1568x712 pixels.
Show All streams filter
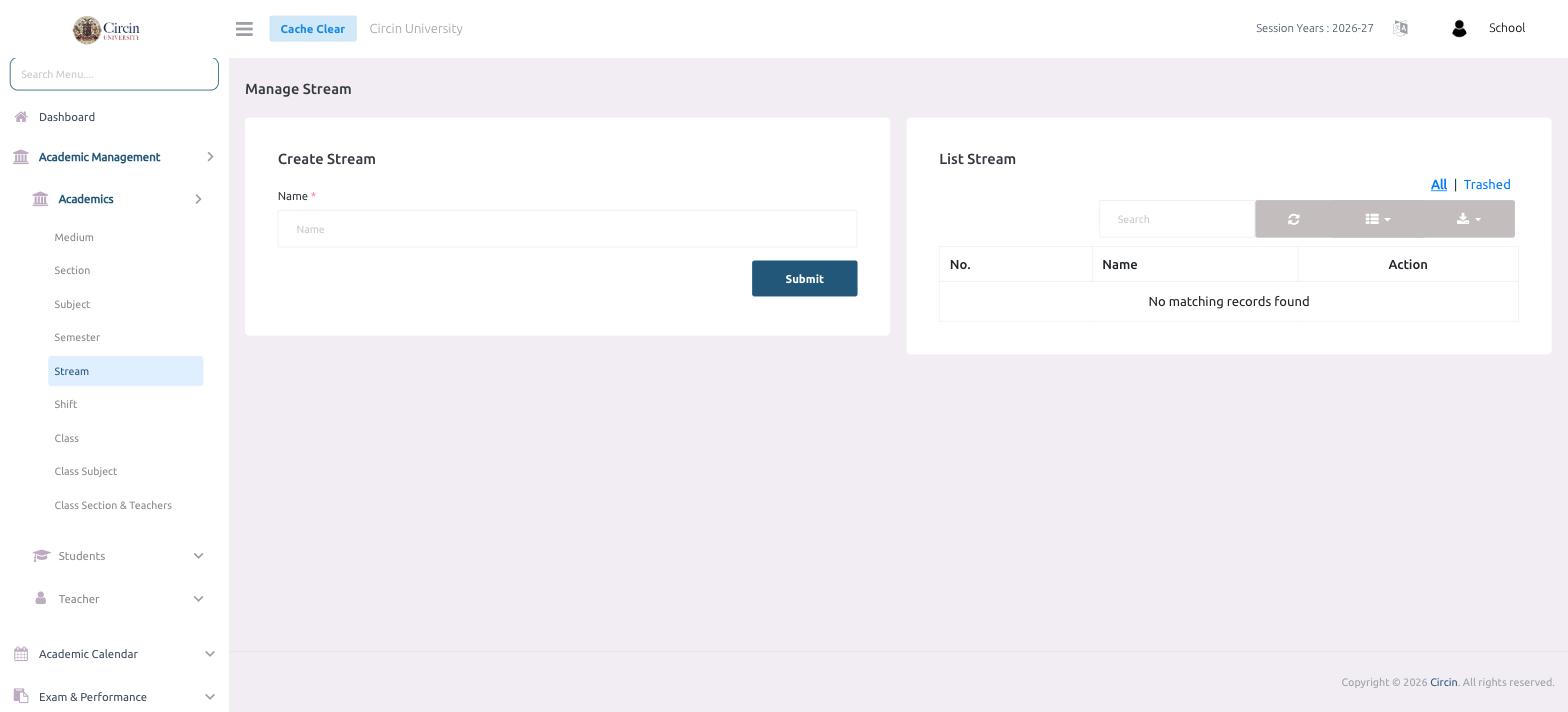(1439, 185)
